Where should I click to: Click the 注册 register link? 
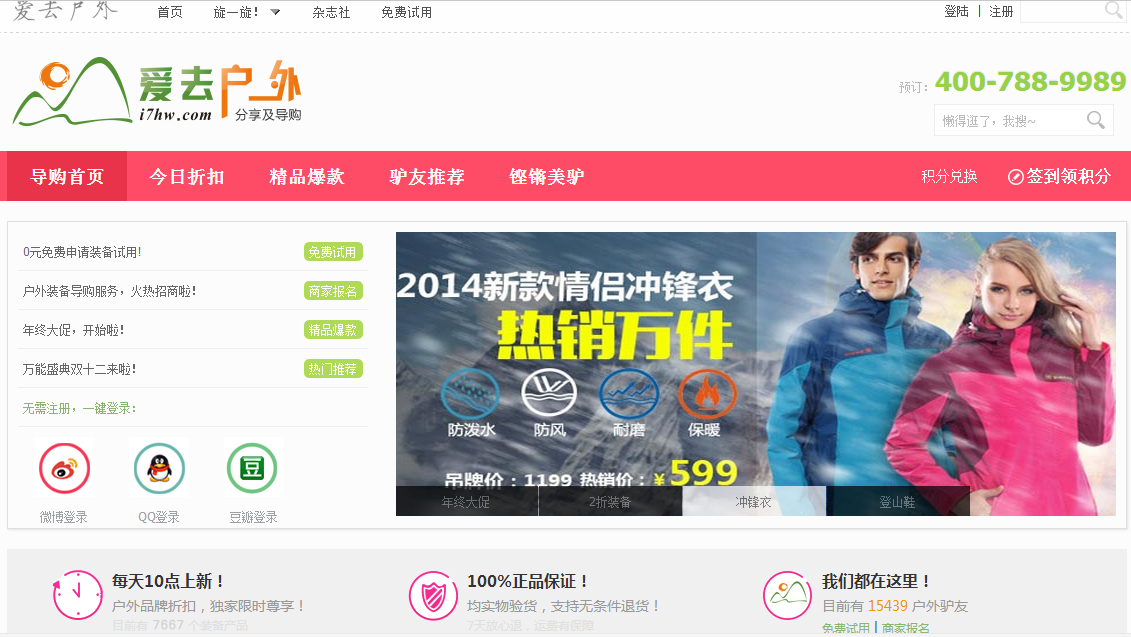click(x=1001, y=12)
